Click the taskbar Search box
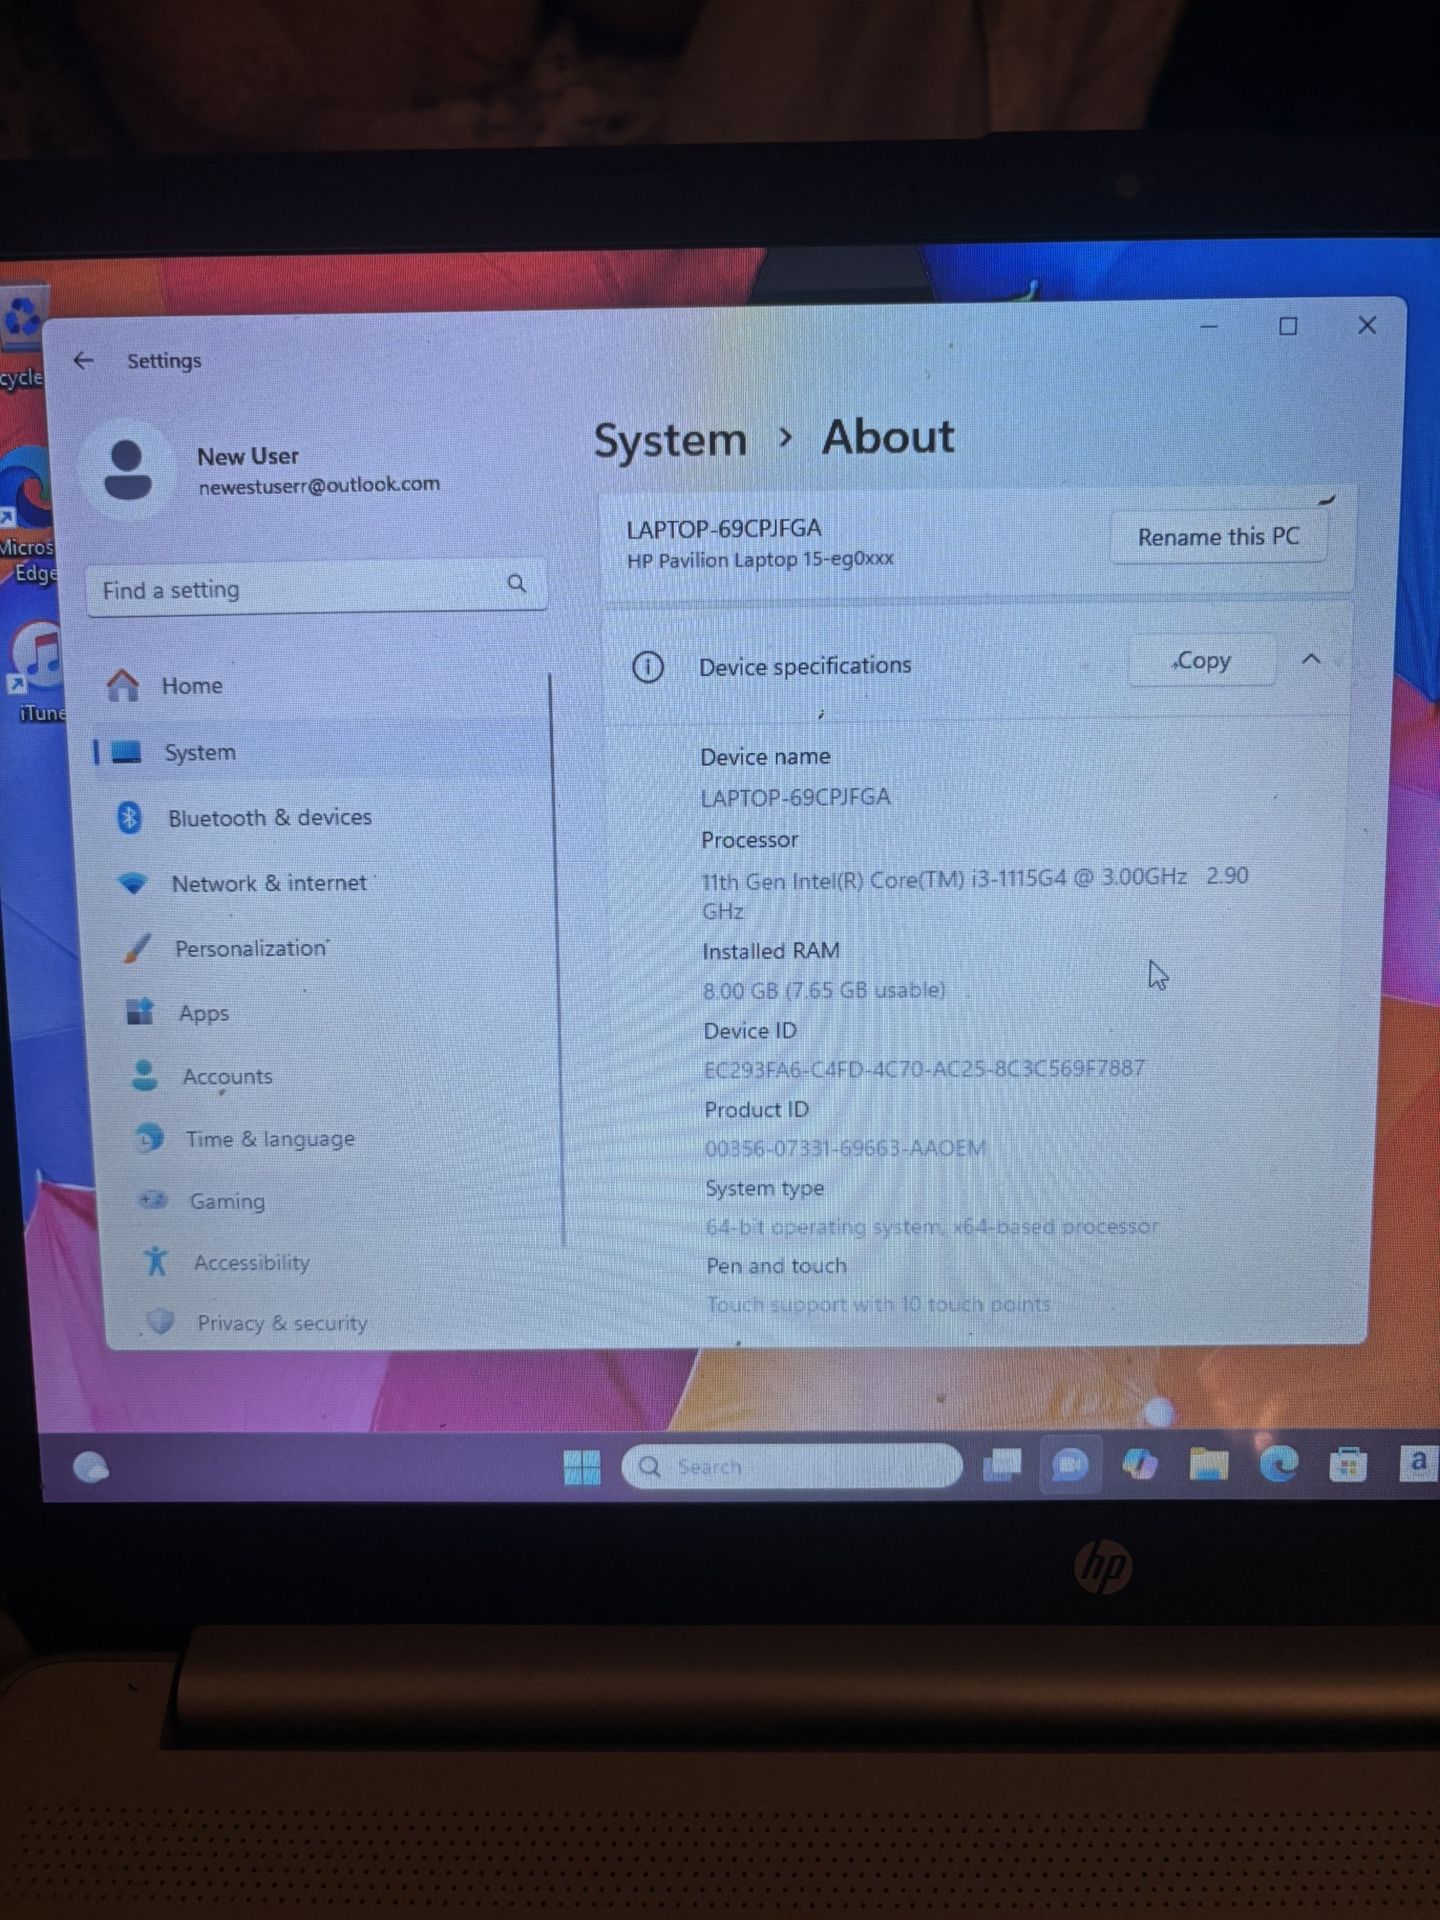Screen dimensions: 1440x1920 [x=792, y=1466]
